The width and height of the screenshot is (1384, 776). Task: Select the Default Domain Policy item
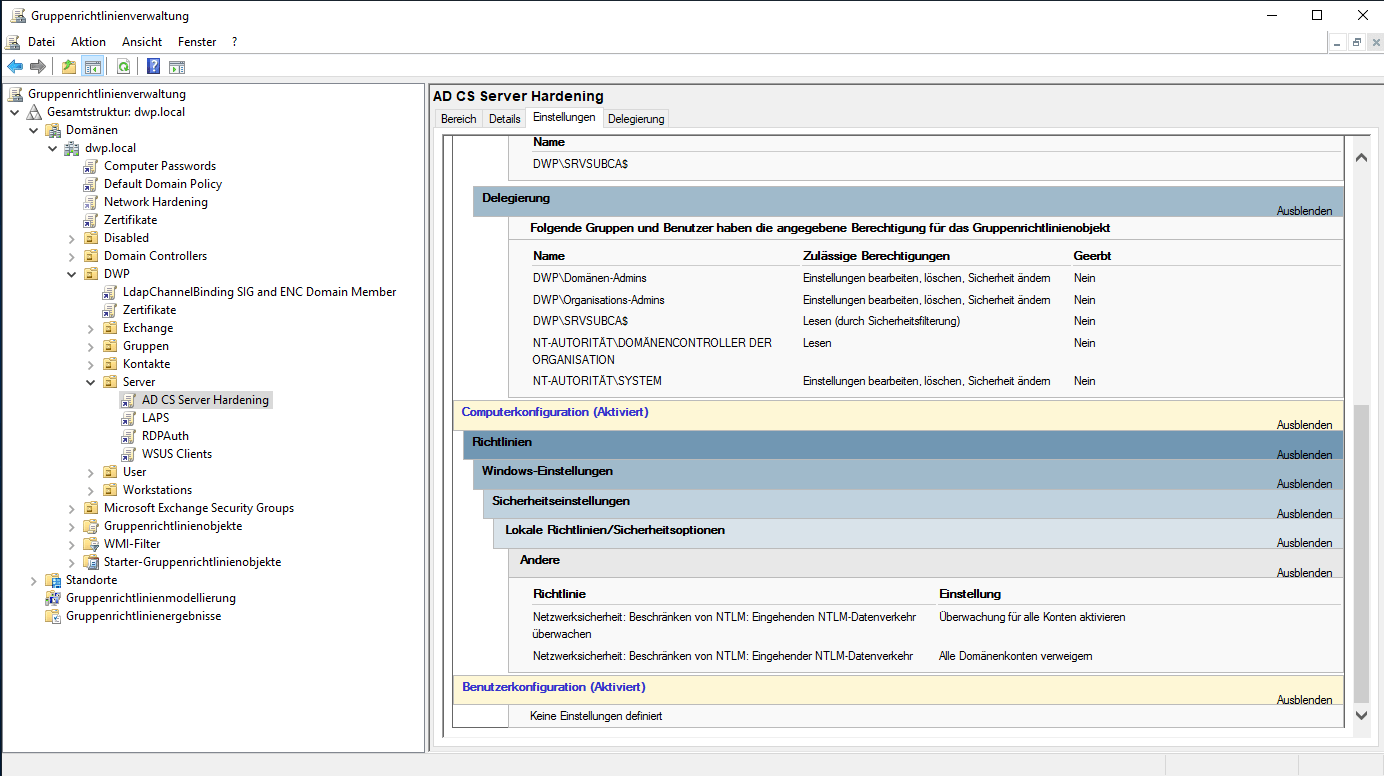click(x=162, y=184)
